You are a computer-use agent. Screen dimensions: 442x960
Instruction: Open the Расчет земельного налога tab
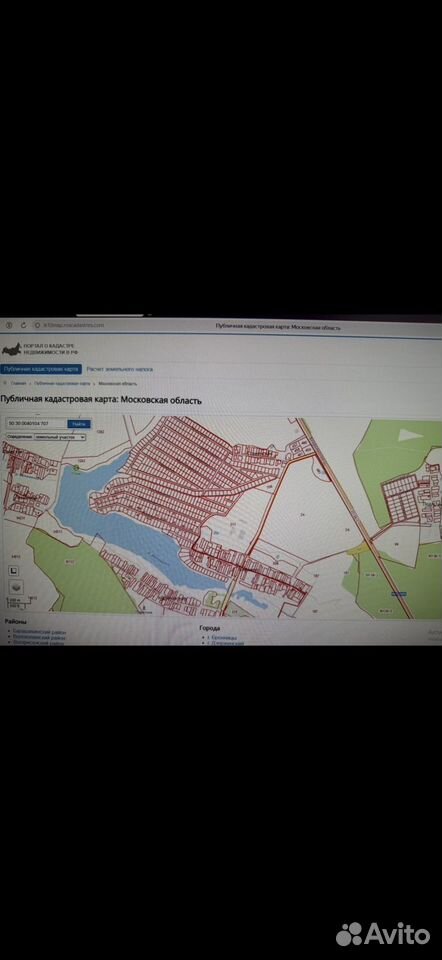pyautogui.click(x=119, y=369)
